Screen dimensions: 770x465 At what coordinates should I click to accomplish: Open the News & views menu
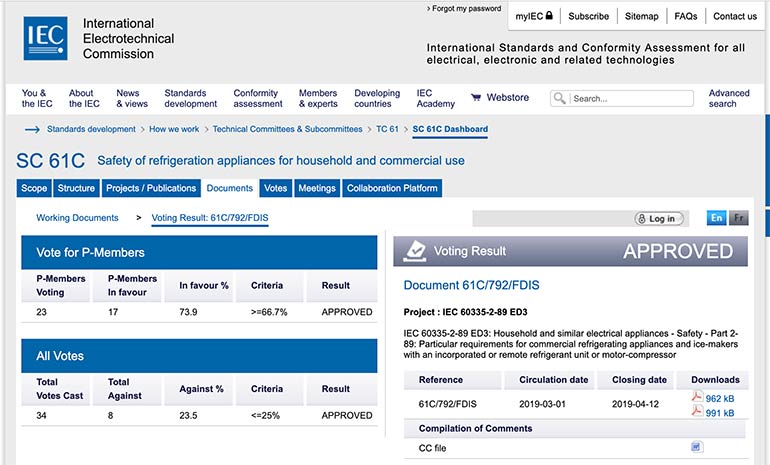pyautogui.click(x=132, y=98)
